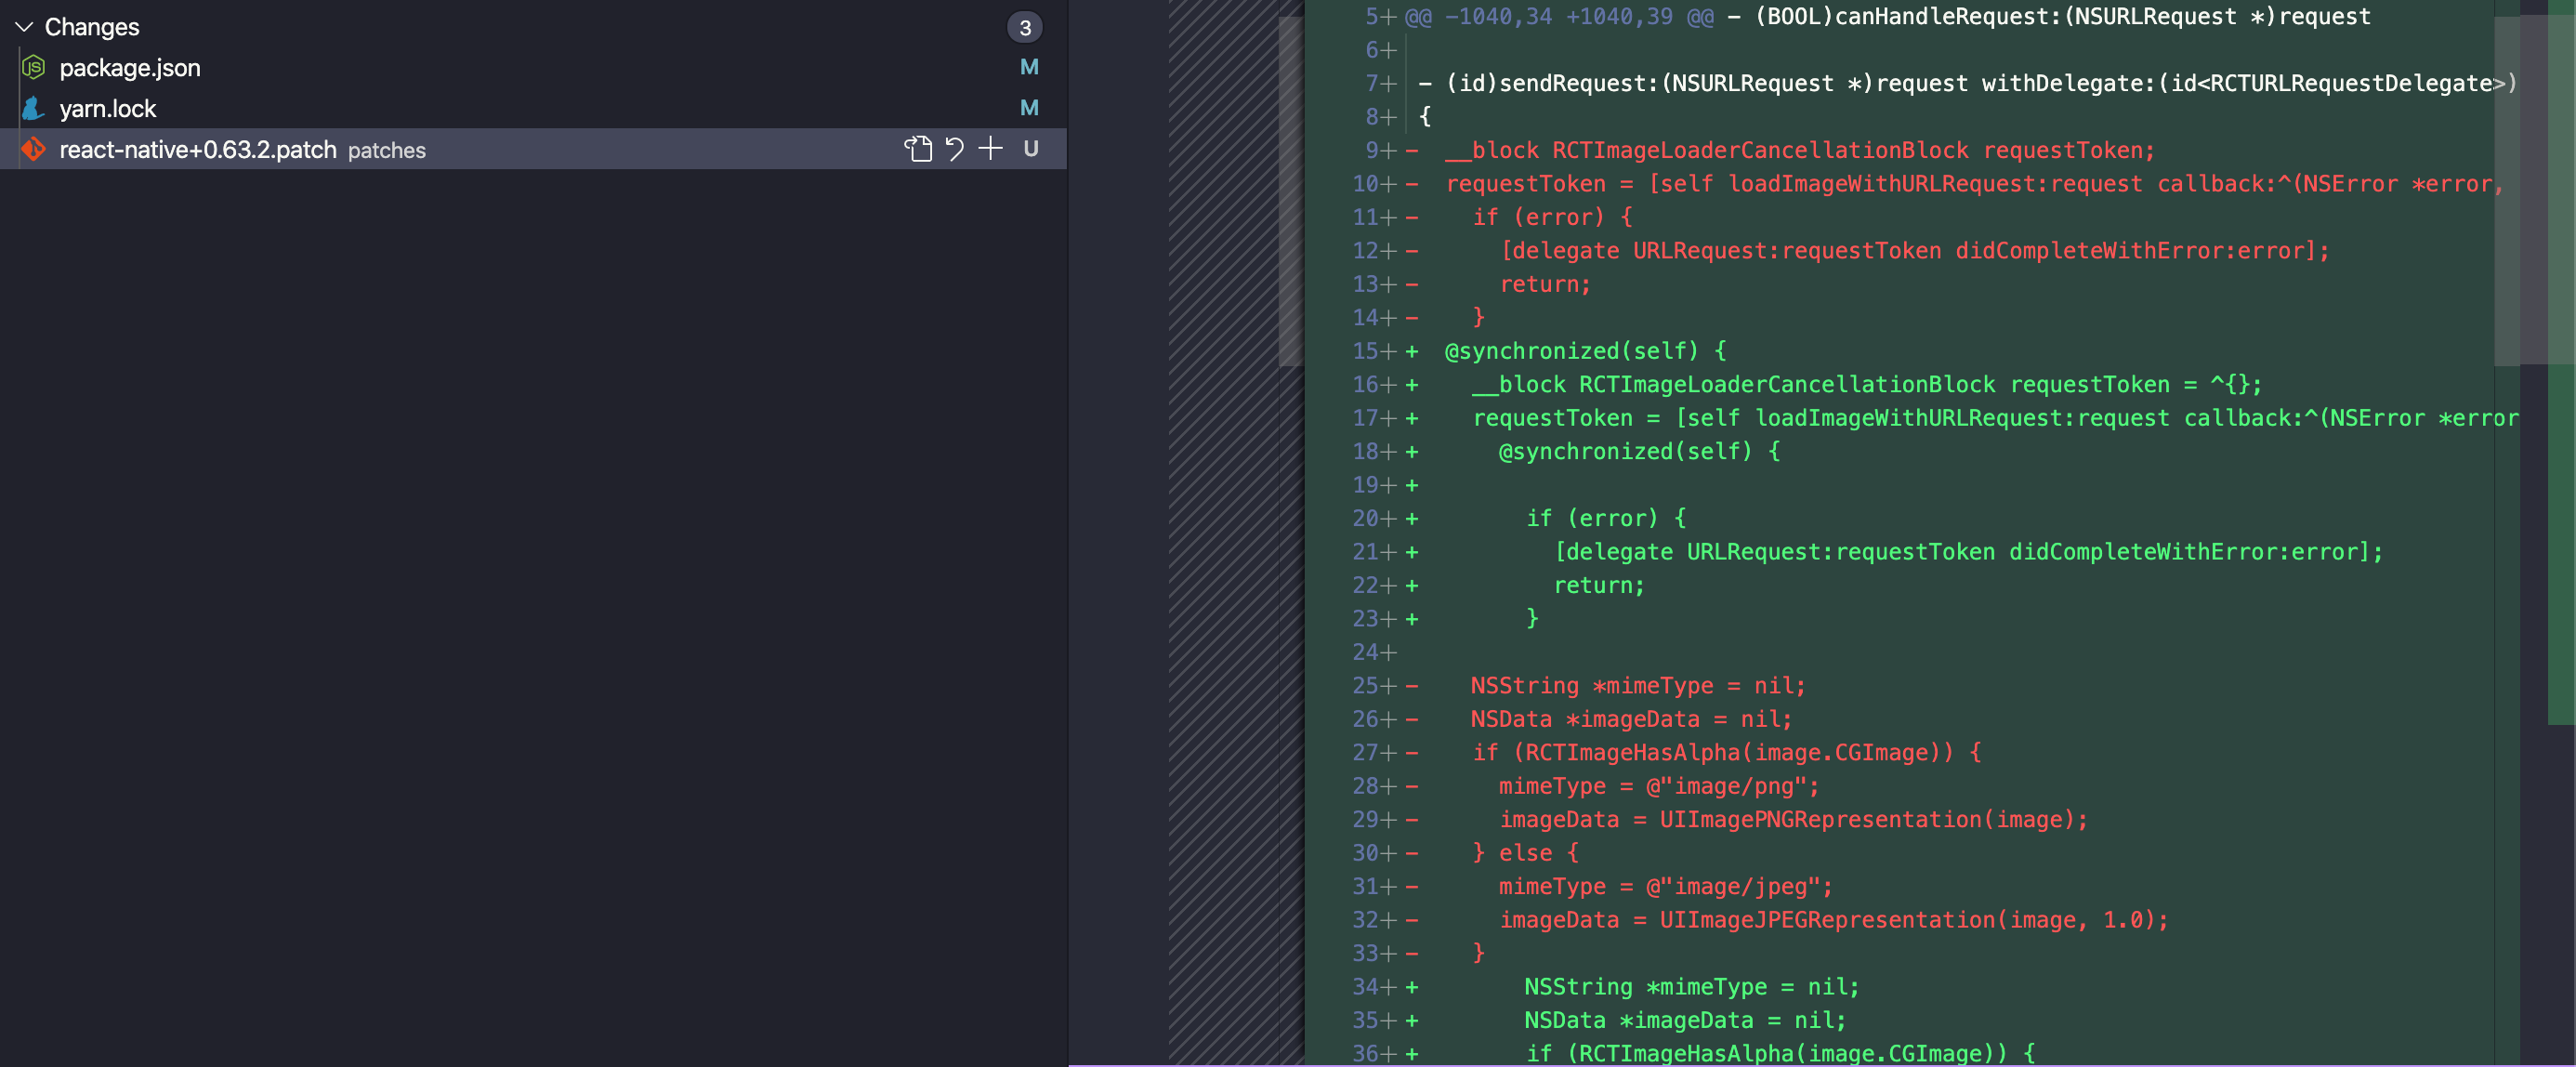Click line 28 mimeType image/png code
This screenshot has width=2576, height=1067.
tap(1659, 786)
